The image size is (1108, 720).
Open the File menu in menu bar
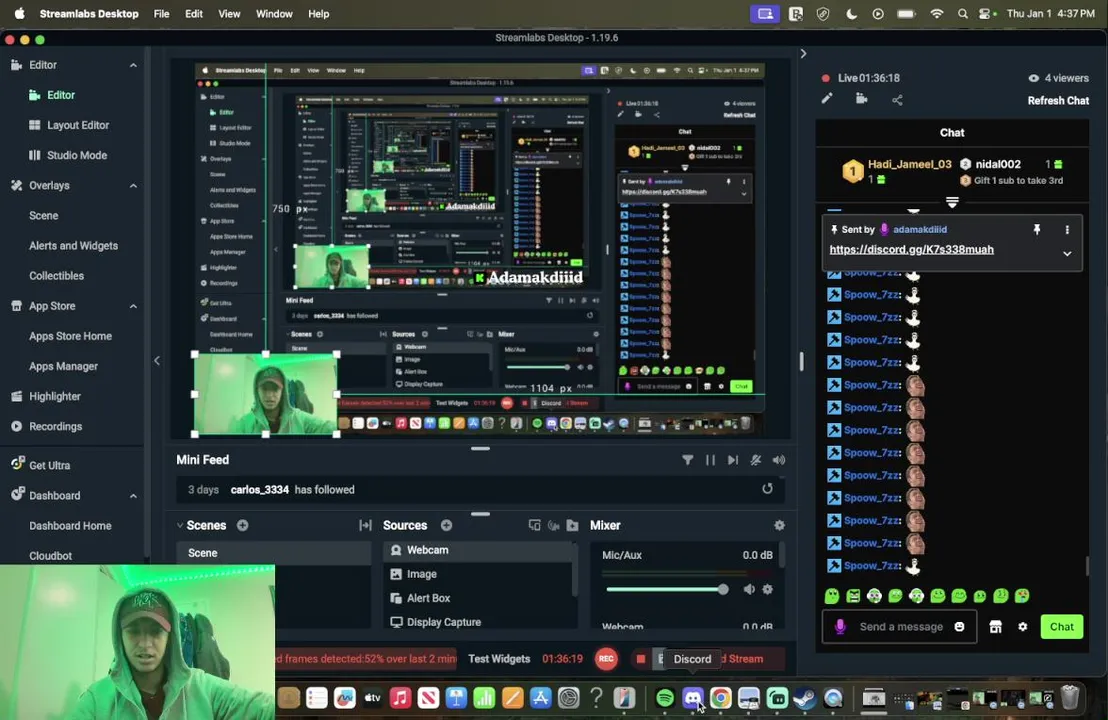click(x=162, y=13)
